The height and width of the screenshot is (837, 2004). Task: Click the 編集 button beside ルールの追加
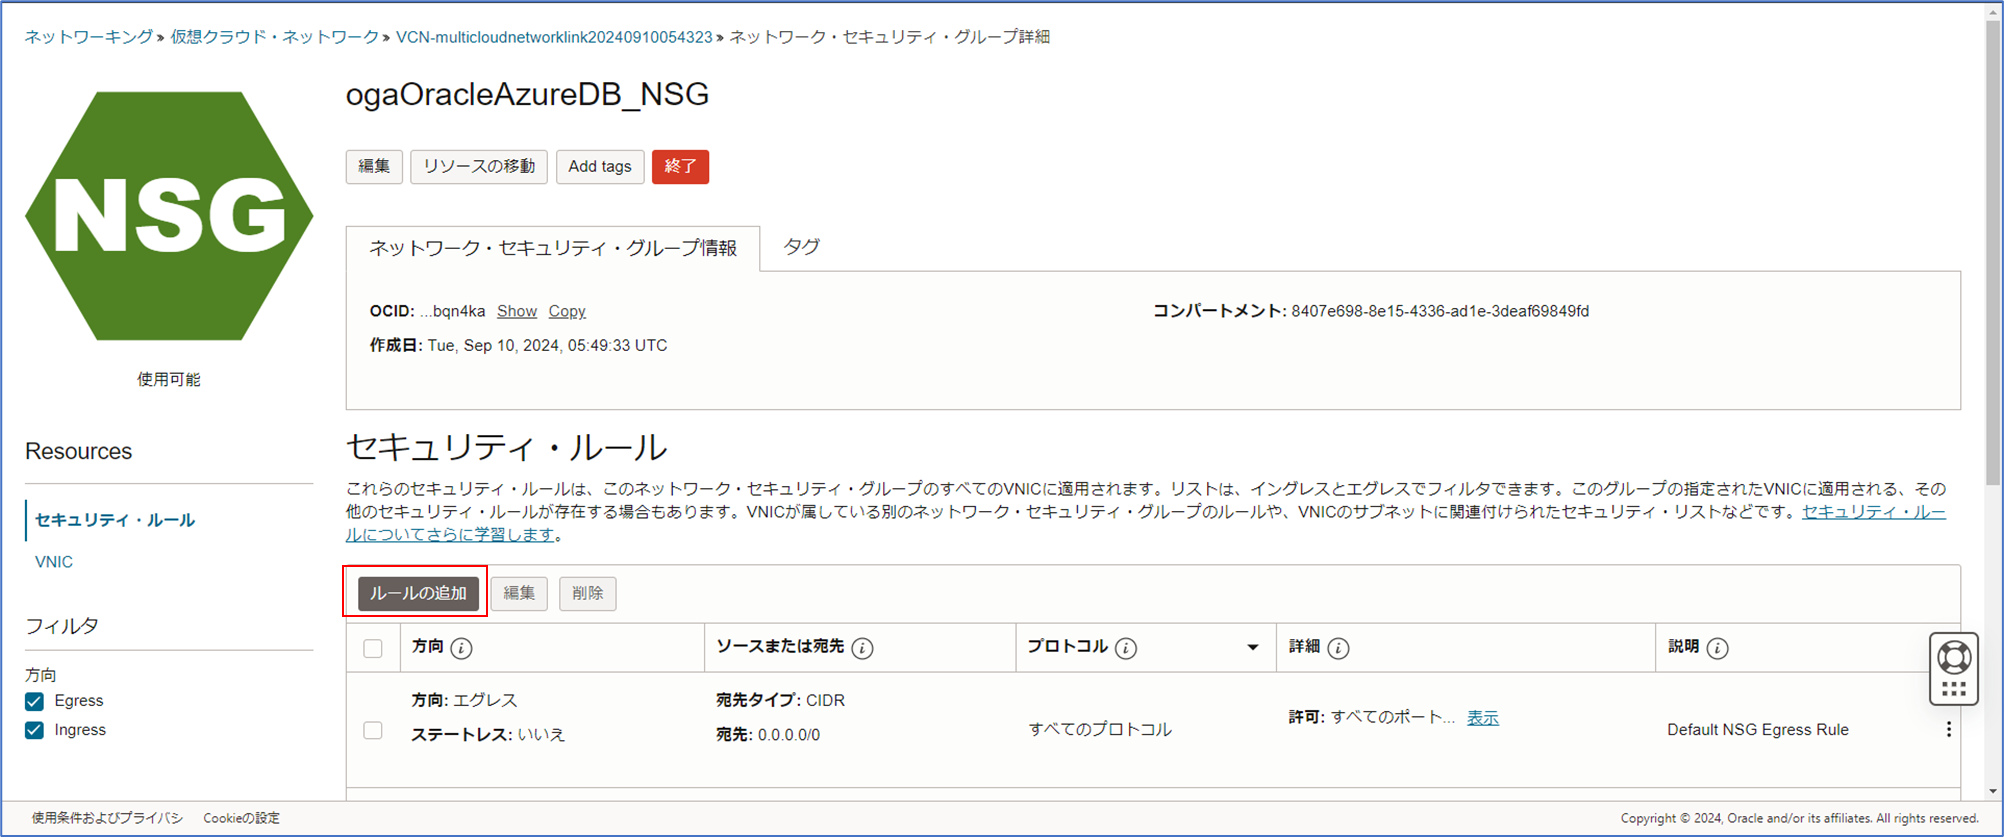click(x=519, y=593)
